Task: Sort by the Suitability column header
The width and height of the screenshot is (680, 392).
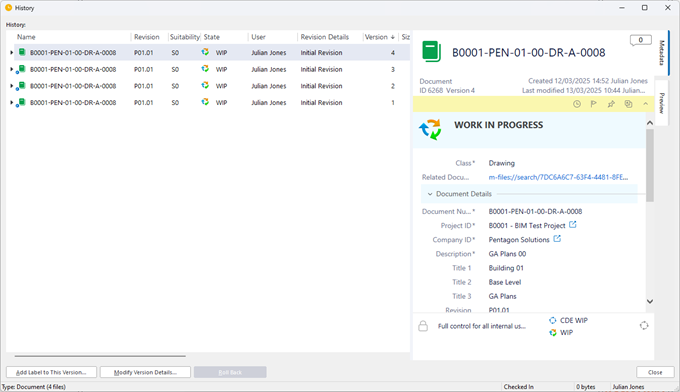Action: click(x=184, y=37)
